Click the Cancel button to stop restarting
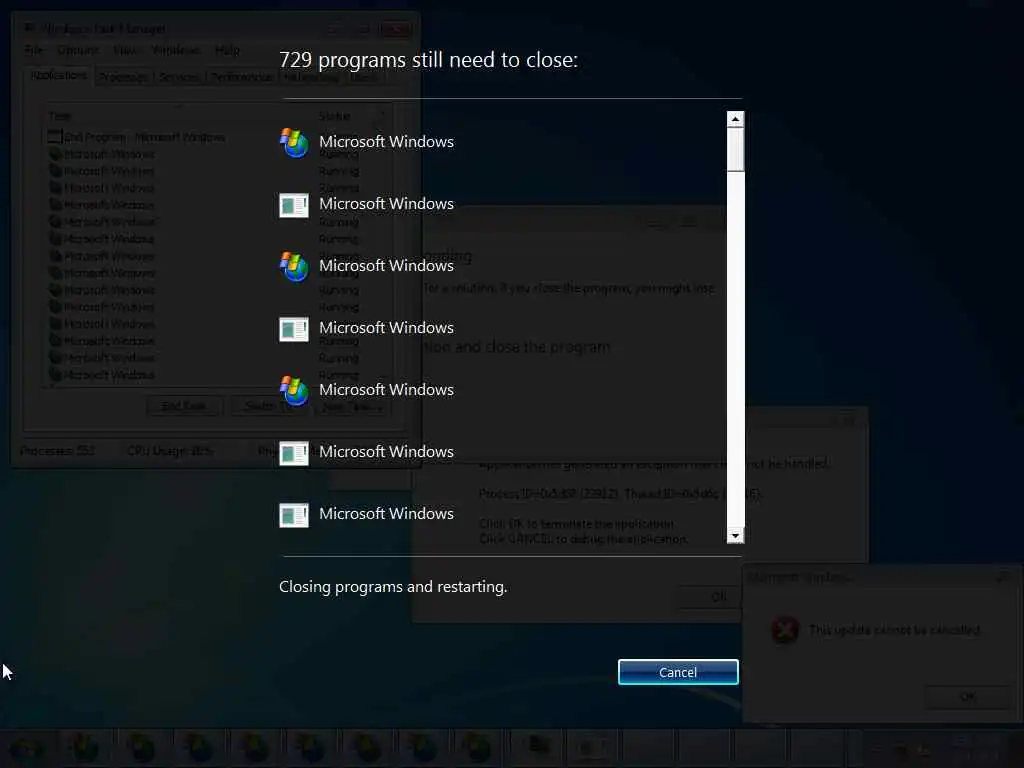The image size is (1024, 768). point(678,672)
